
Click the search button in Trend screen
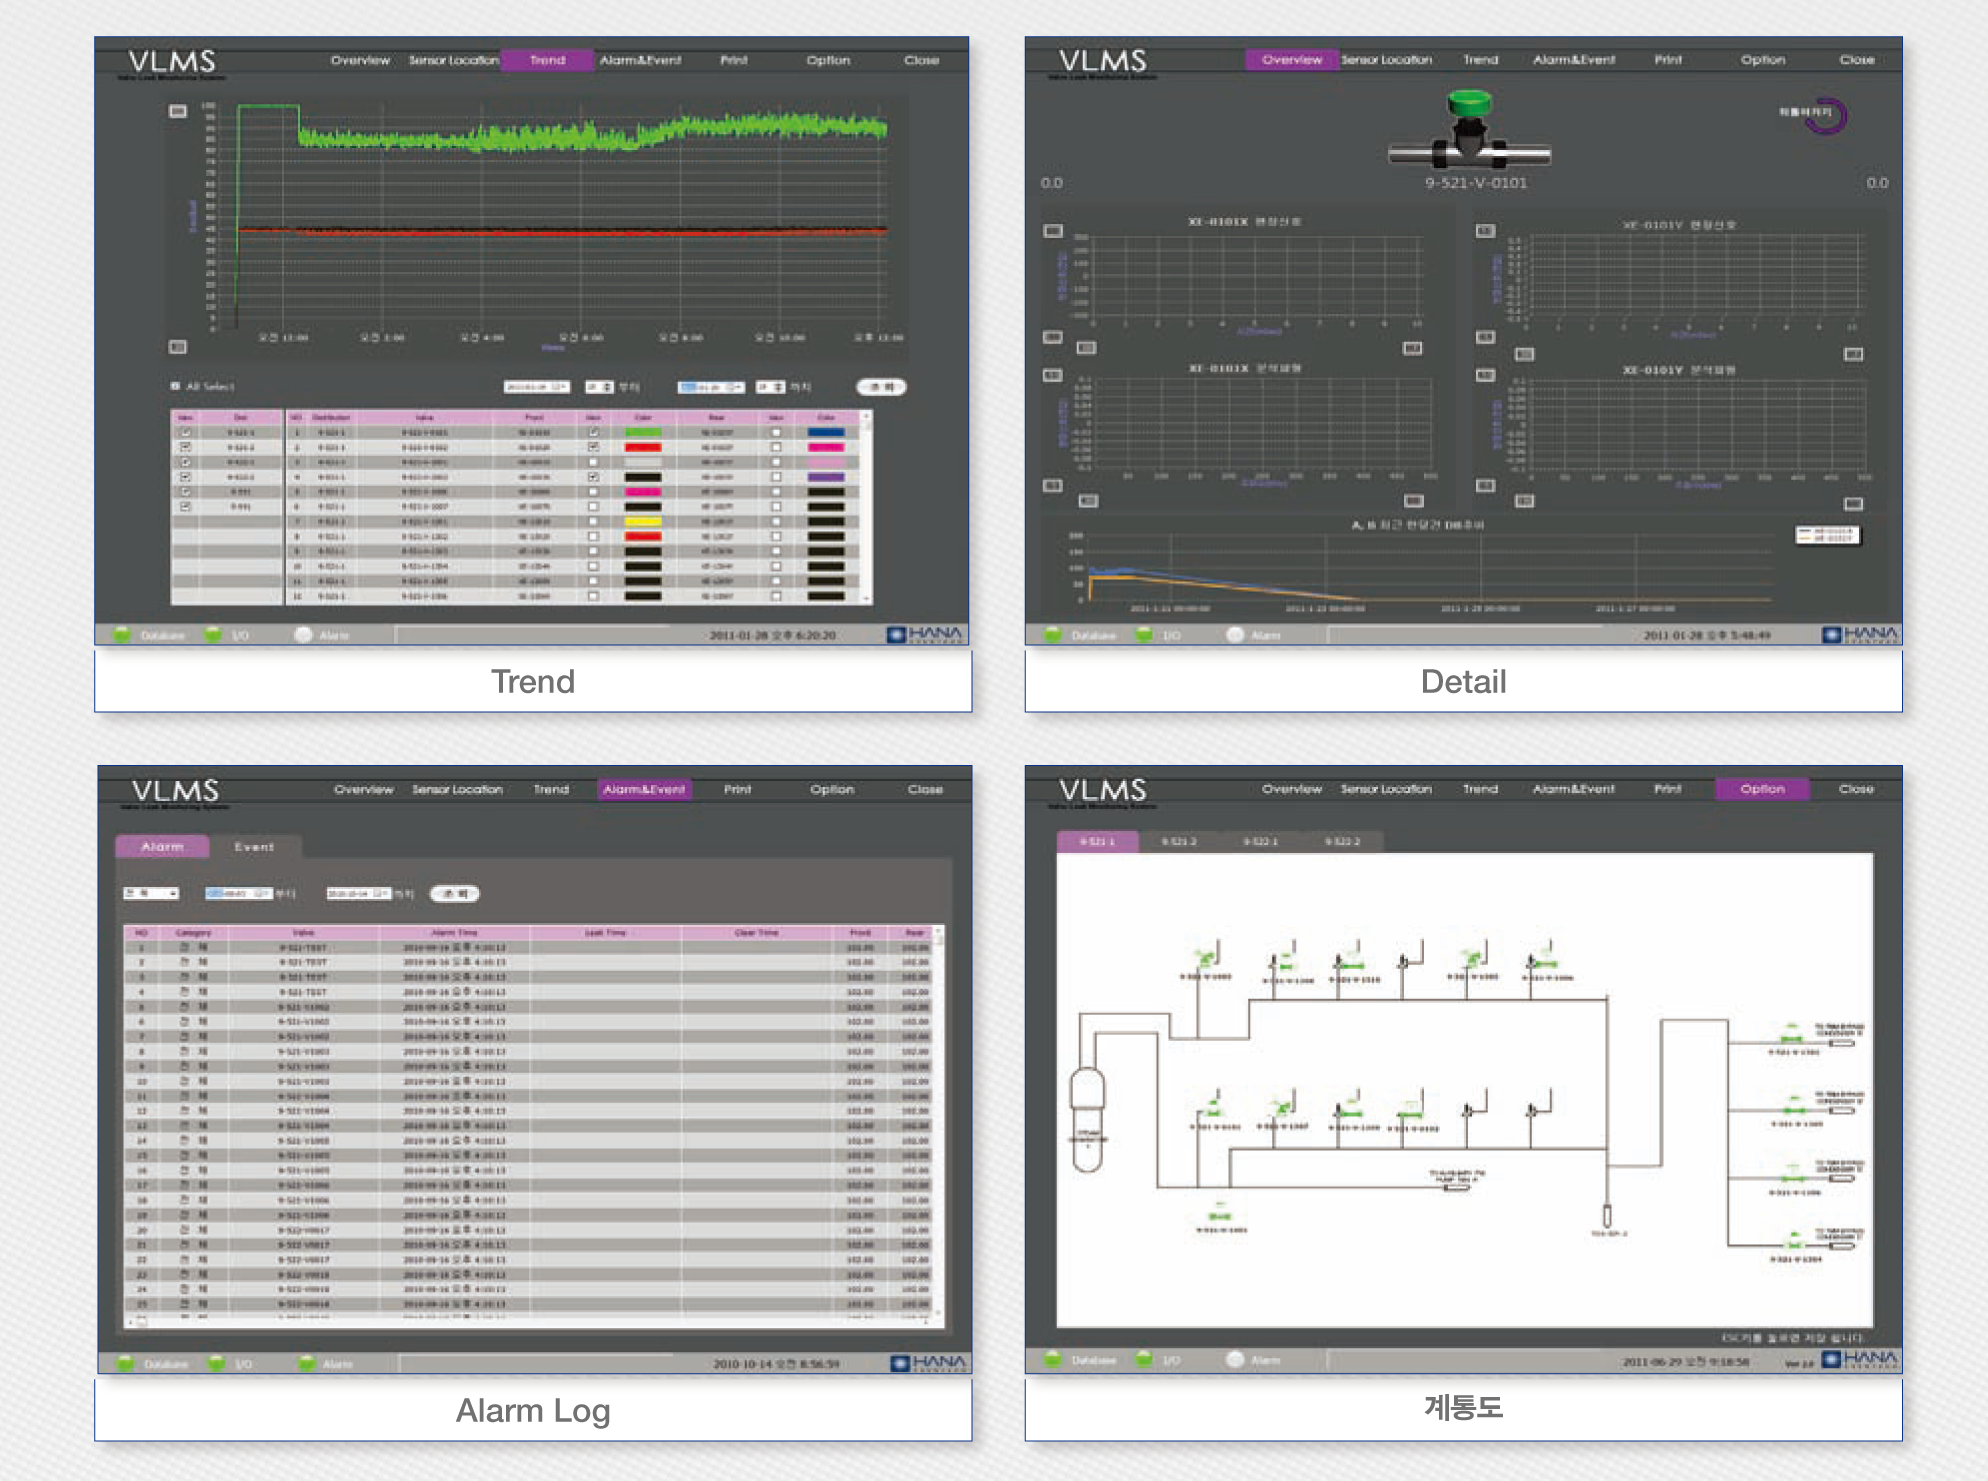pos(881,386)
